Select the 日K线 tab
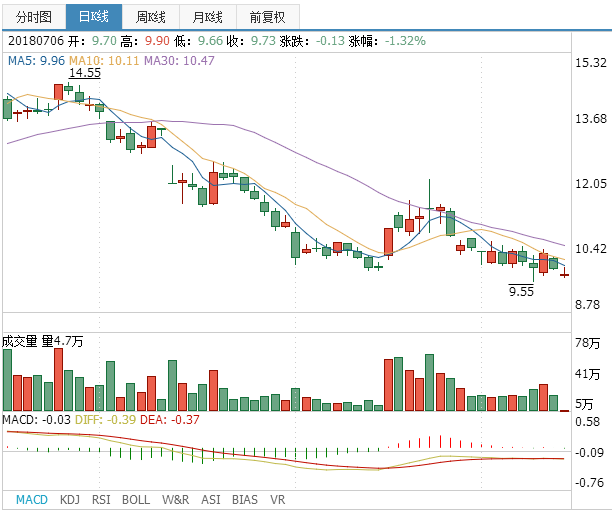The height and width of the screenshot is (511, 612). pyautogui.click(x=94, y=17)
